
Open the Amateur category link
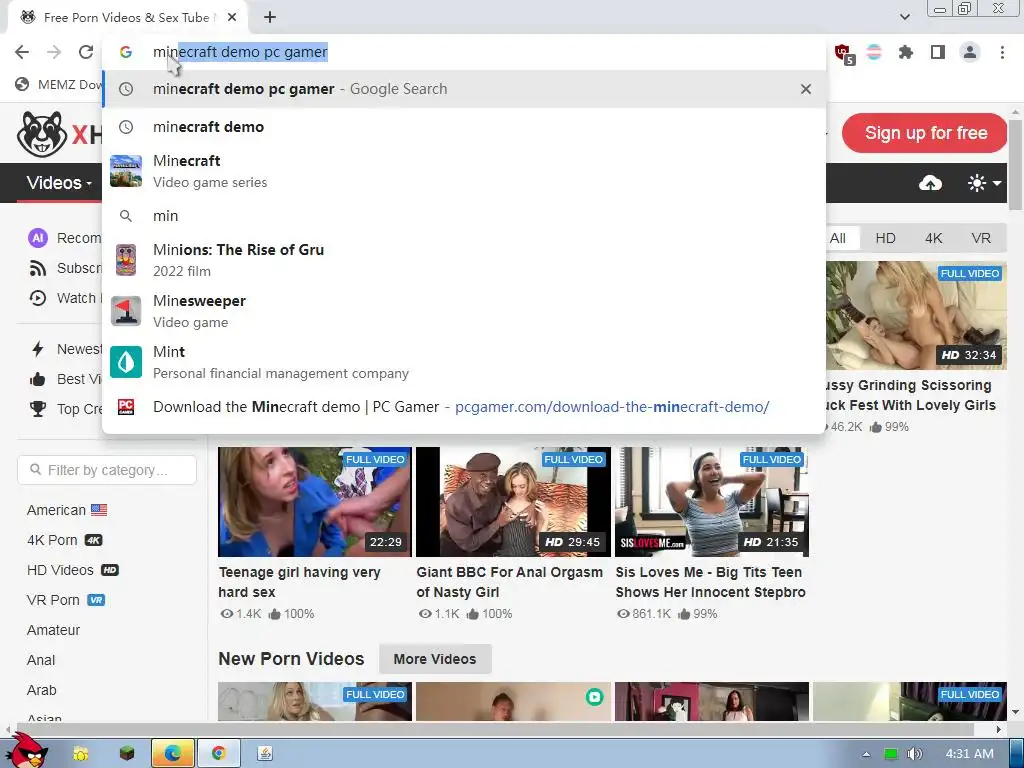pyautogui.click(x=53, y=630)
